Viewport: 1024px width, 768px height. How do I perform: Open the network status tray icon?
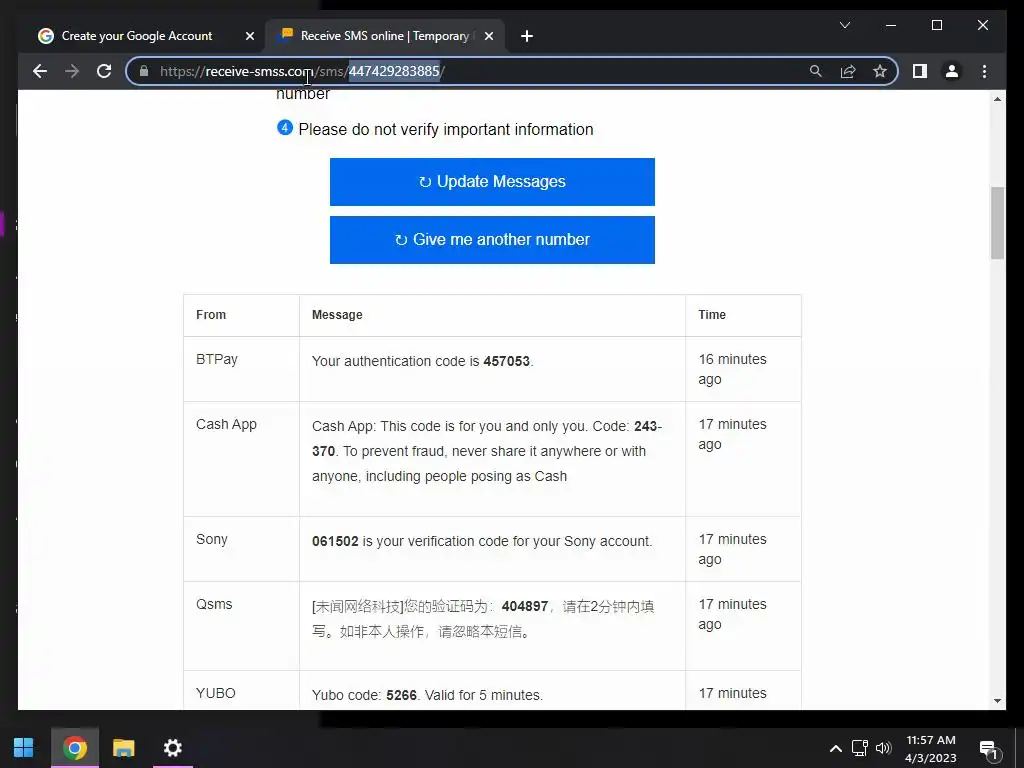point(859,748)
